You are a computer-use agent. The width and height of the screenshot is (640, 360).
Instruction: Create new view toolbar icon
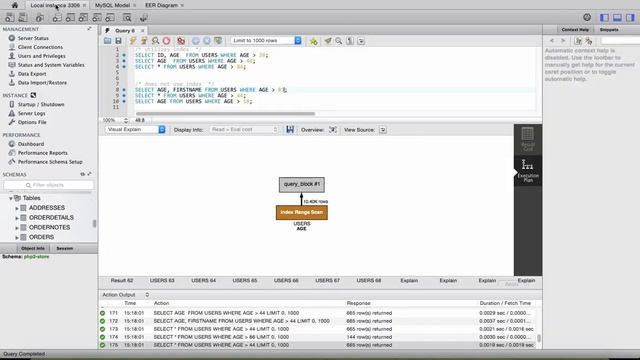pos(83,18)
